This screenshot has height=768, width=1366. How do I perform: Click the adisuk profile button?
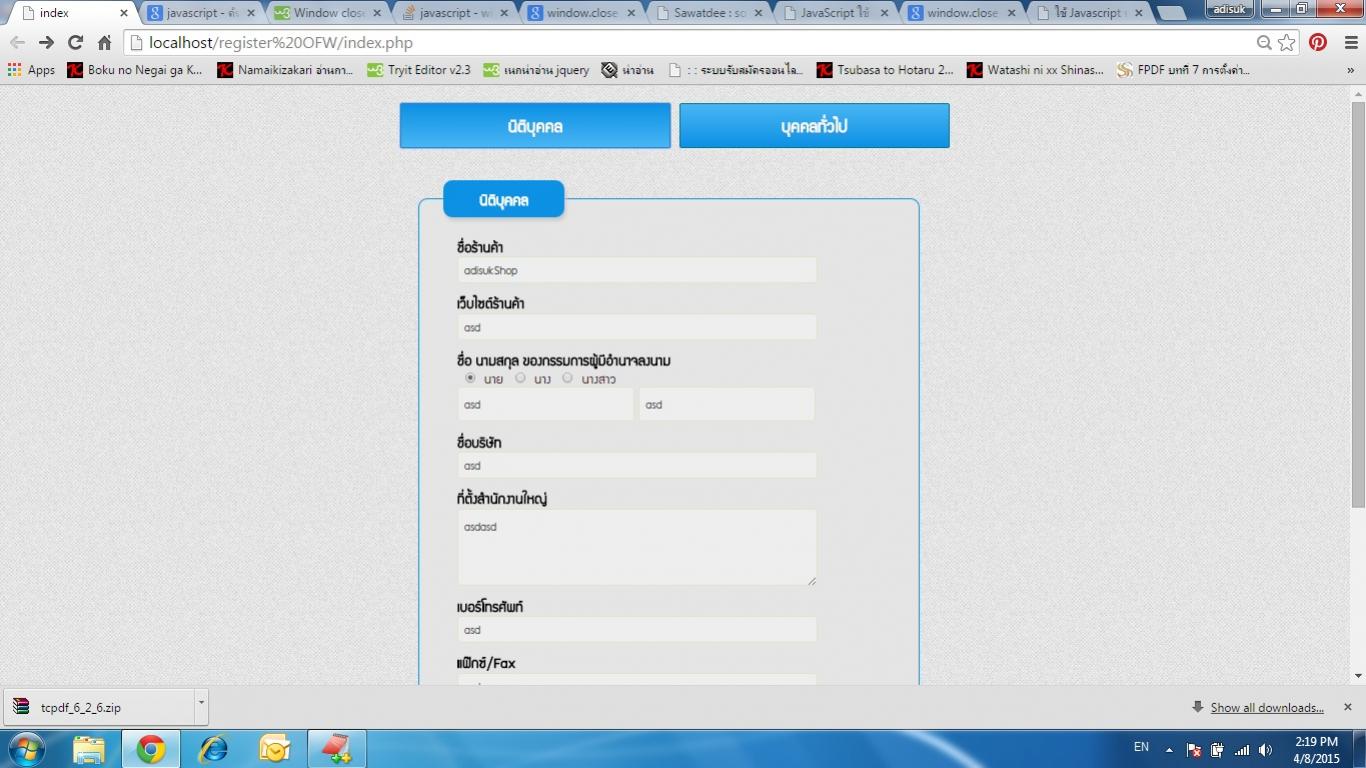point(1229,9)
